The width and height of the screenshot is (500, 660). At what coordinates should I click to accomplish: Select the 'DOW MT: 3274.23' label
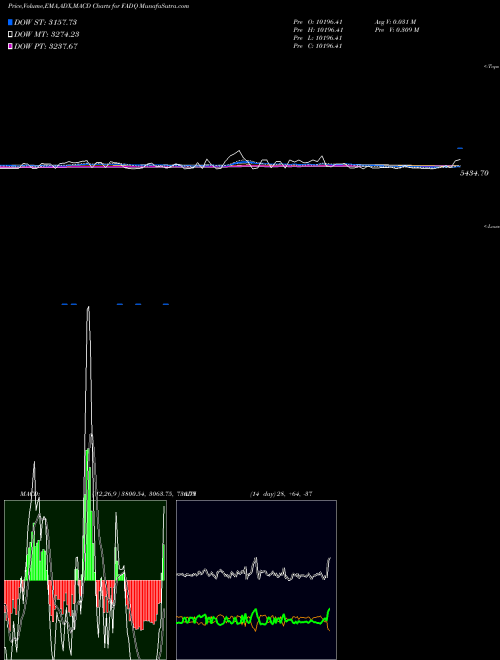[47, 35]
